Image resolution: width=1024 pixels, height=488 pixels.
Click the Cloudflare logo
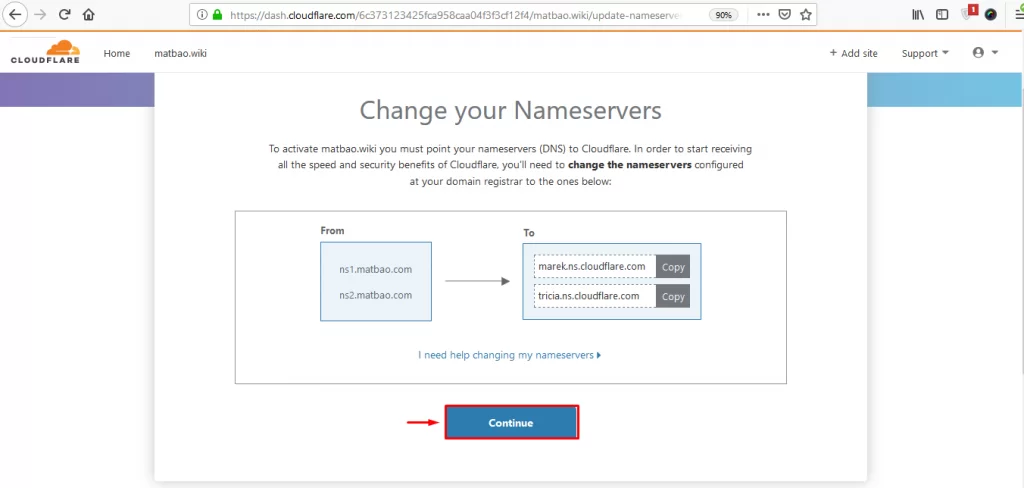pos(45,52)
